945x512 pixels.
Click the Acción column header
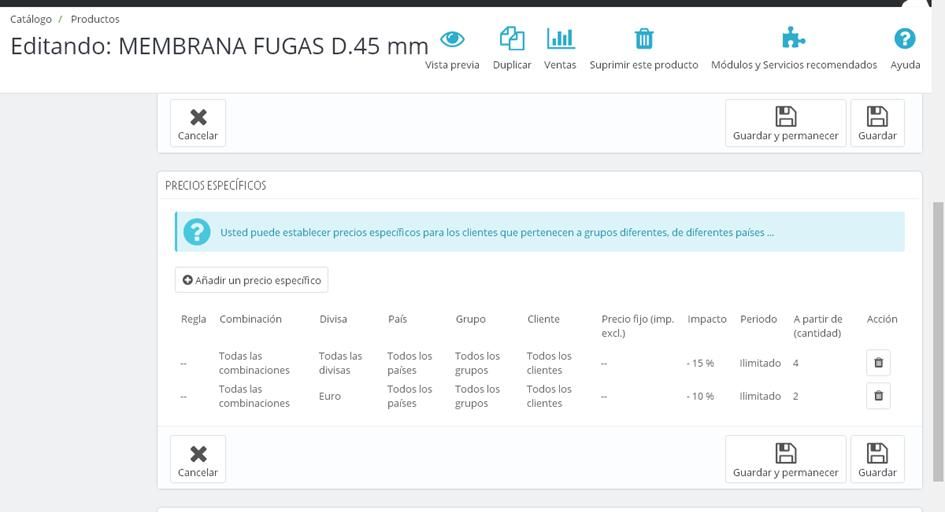click(882, 319)
